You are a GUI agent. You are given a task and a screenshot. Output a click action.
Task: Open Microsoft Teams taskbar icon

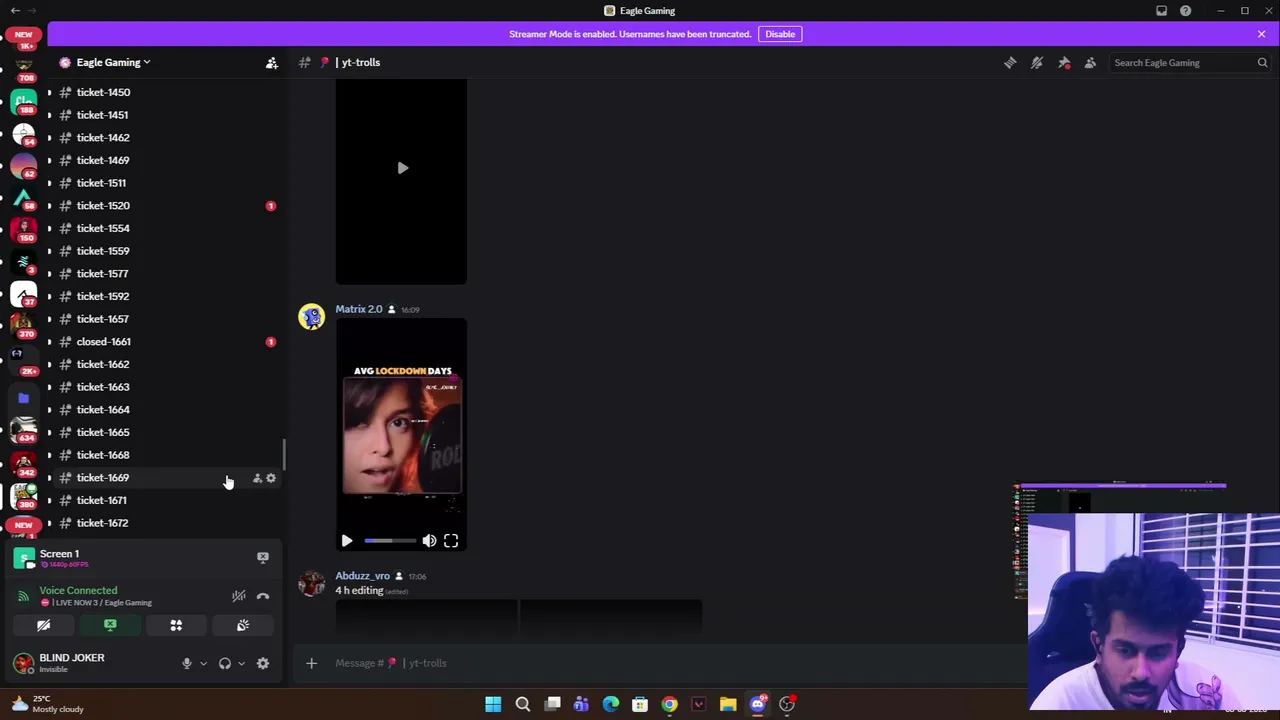(x=581, y=704)
